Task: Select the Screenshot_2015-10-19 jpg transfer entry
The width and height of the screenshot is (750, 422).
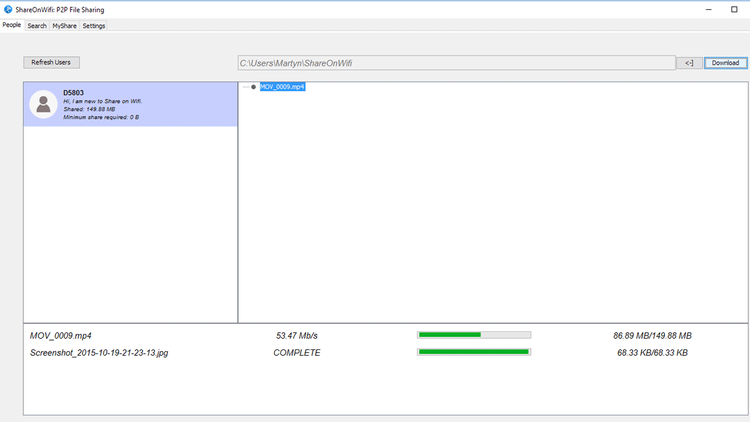Action: (99, 352)
